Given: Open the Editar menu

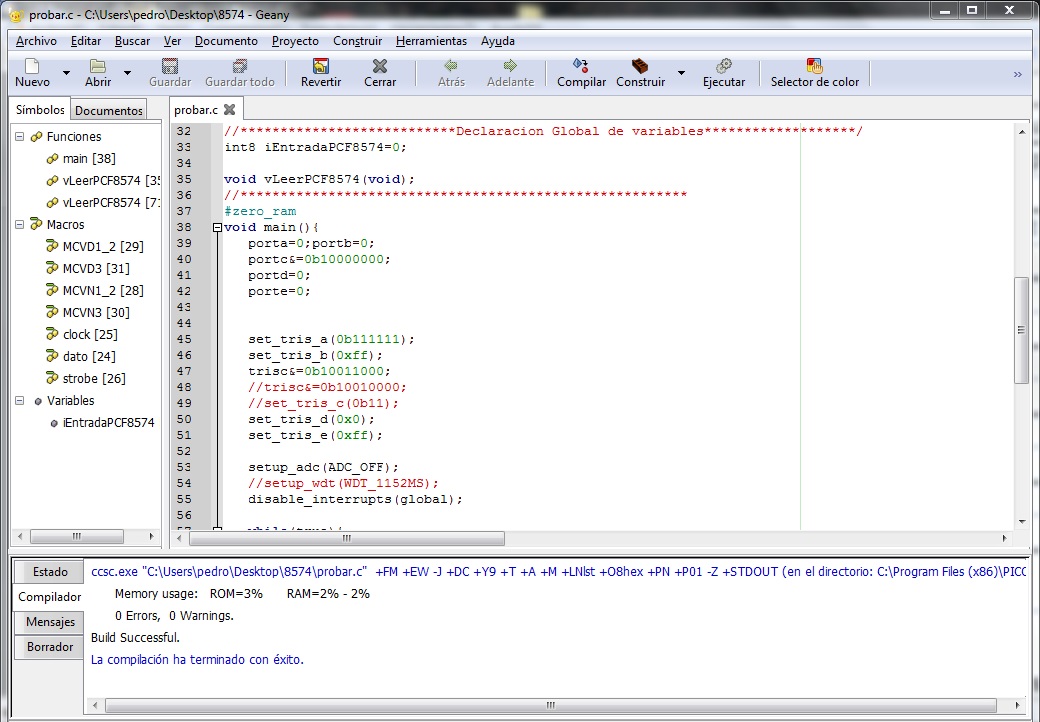Looking at the screenshot, I should (86, 40).
